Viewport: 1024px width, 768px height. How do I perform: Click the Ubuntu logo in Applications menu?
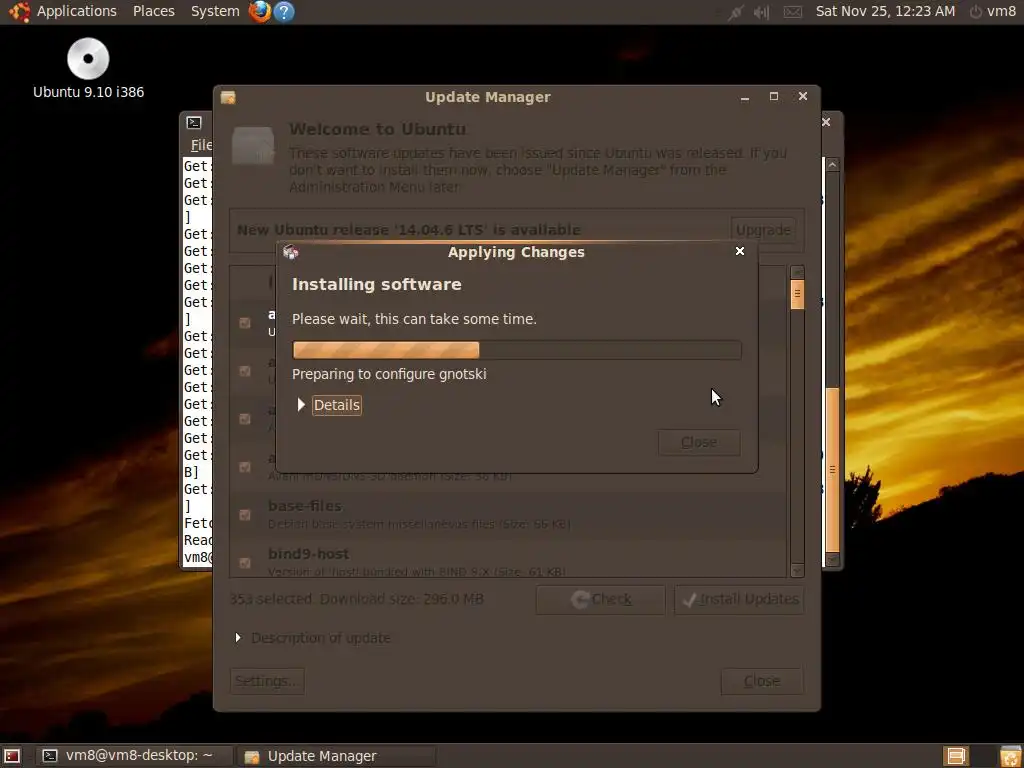click(19, 11)
